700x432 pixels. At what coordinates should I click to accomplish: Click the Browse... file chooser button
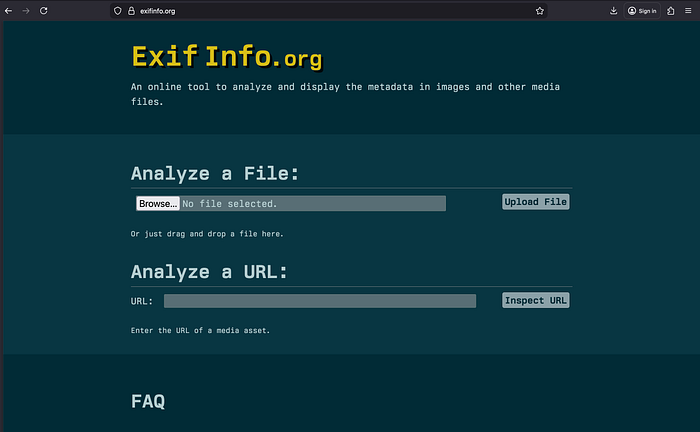158,204
